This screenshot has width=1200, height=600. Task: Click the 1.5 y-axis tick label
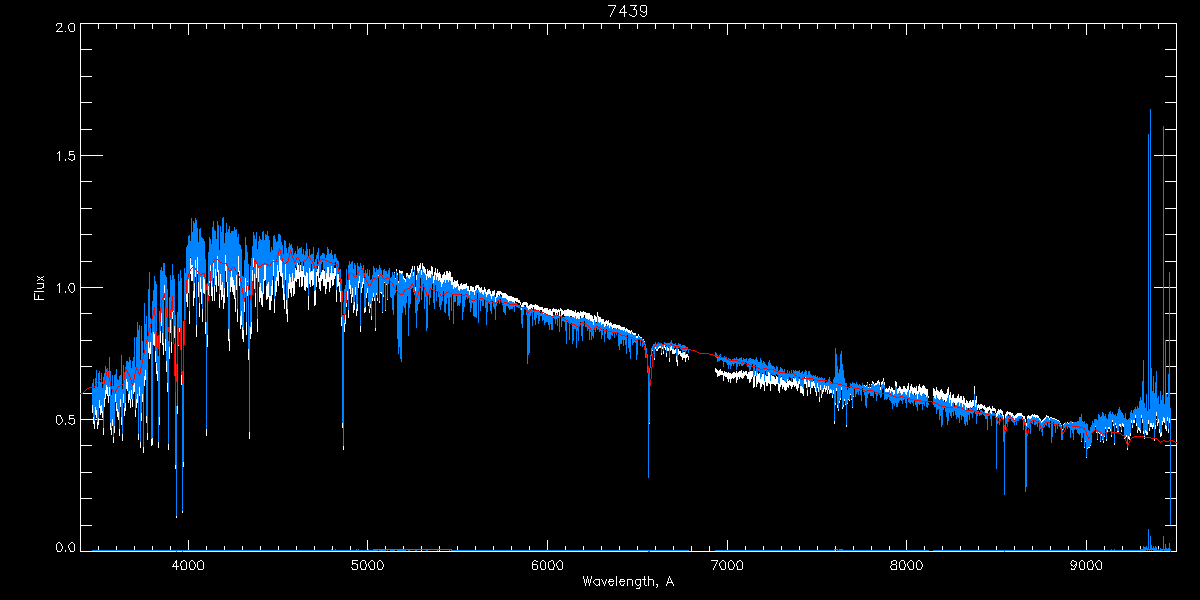click(65, 157)
